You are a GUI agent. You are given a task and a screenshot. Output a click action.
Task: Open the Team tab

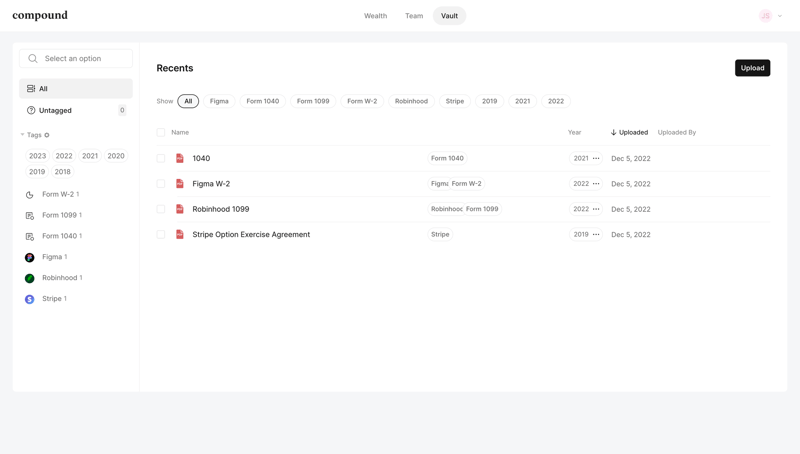click(x=414, y=16)
